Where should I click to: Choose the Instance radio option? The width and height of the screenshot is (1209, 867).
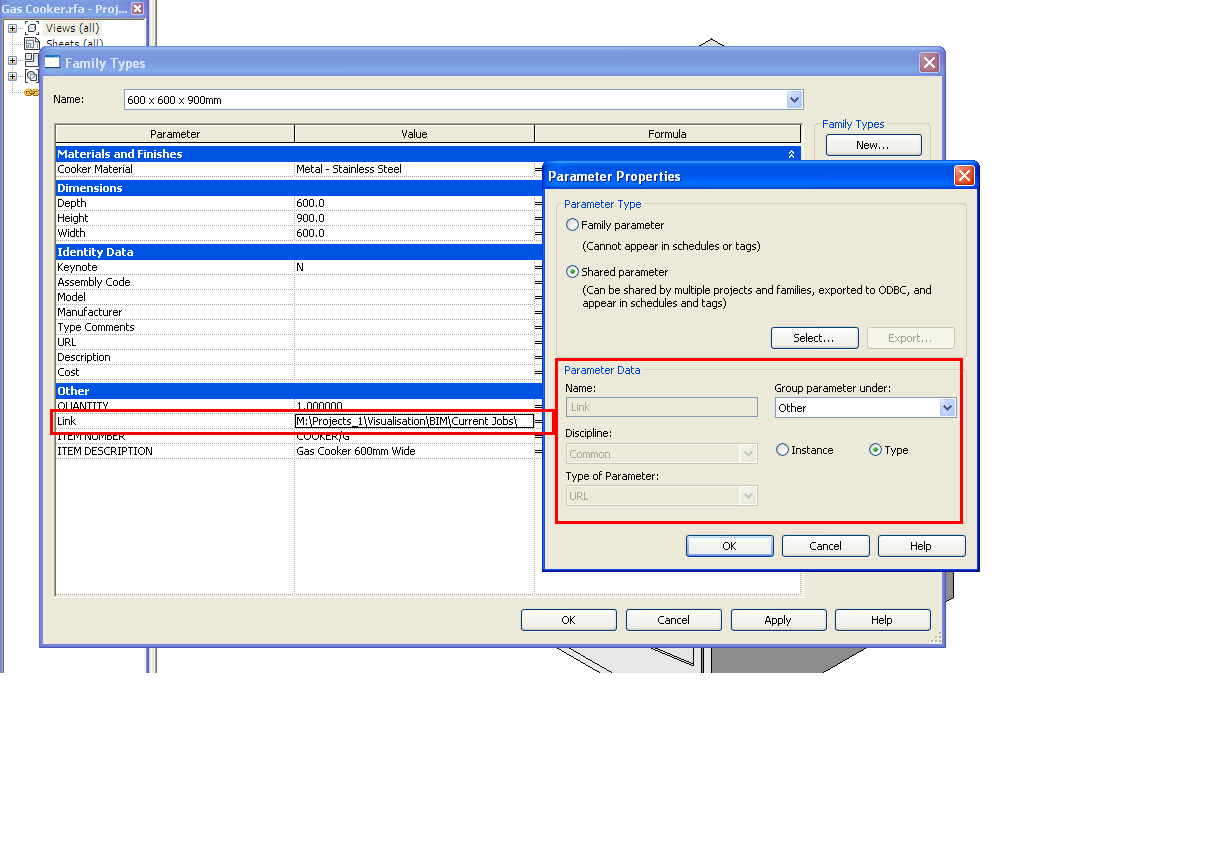coord(783,450)
